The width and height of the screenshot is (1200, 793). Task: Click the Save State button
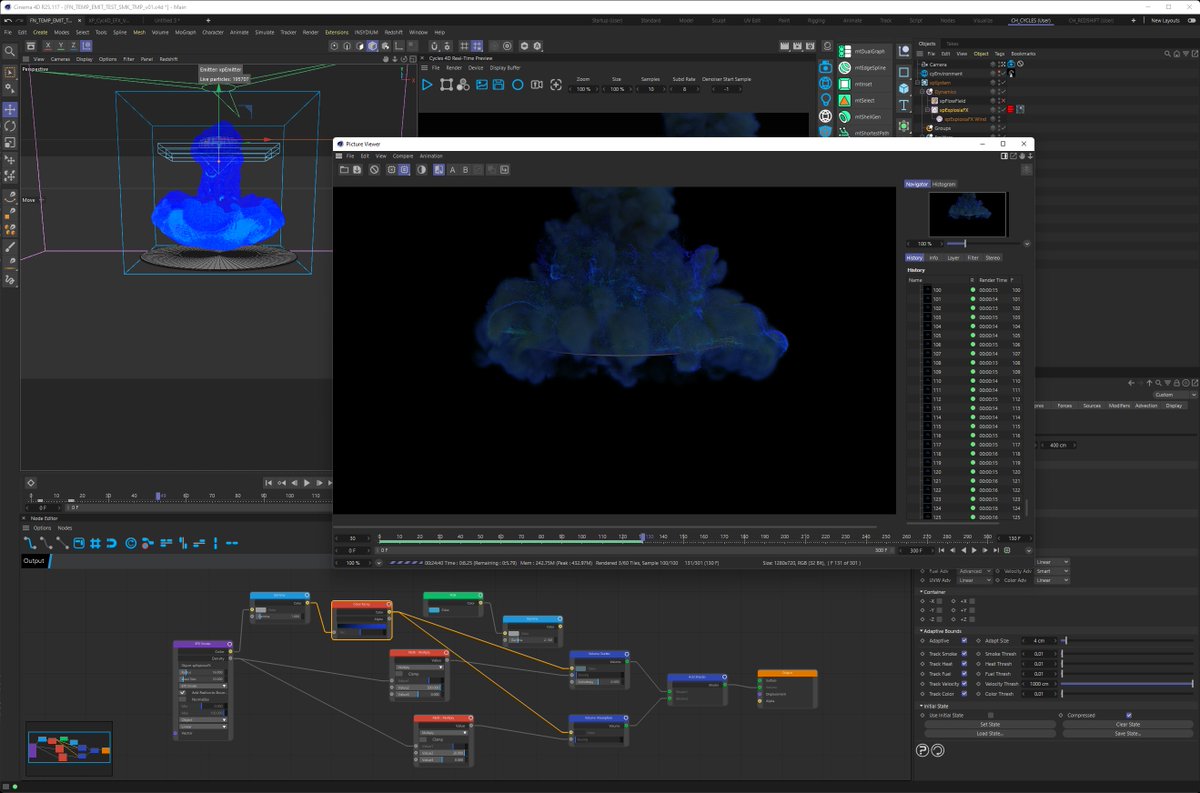(1128, 733)
